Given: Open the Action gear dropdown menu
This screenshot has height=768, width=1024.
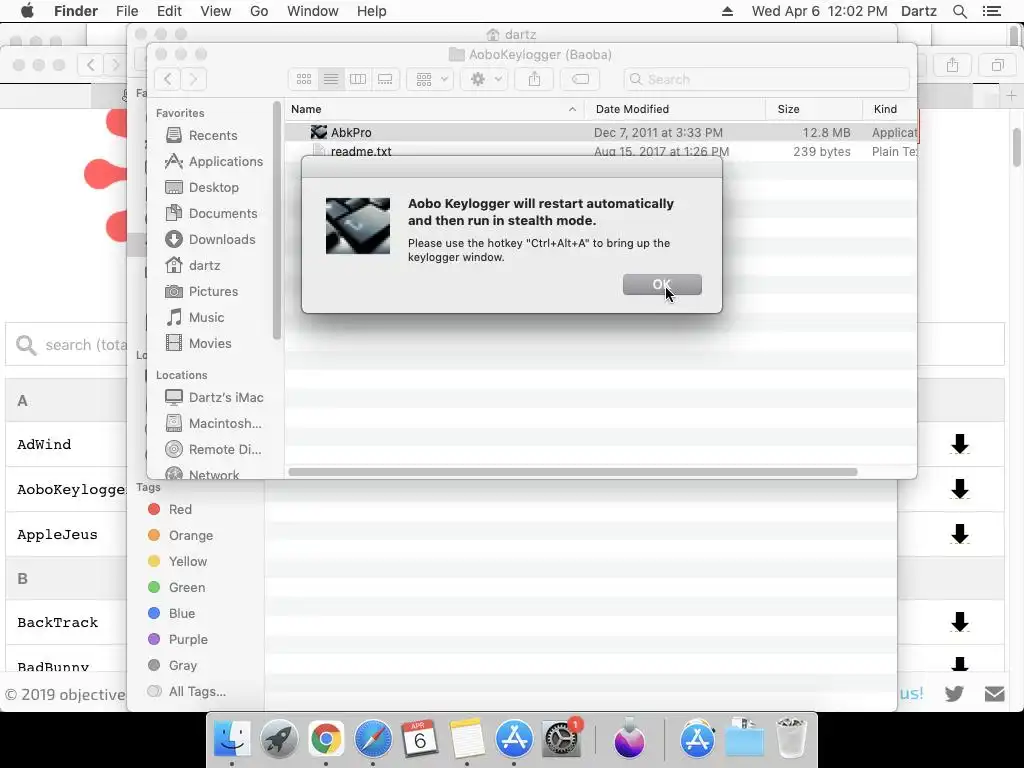Looking at the screenshot, I should pyautogui.click(x=484, y=79).
